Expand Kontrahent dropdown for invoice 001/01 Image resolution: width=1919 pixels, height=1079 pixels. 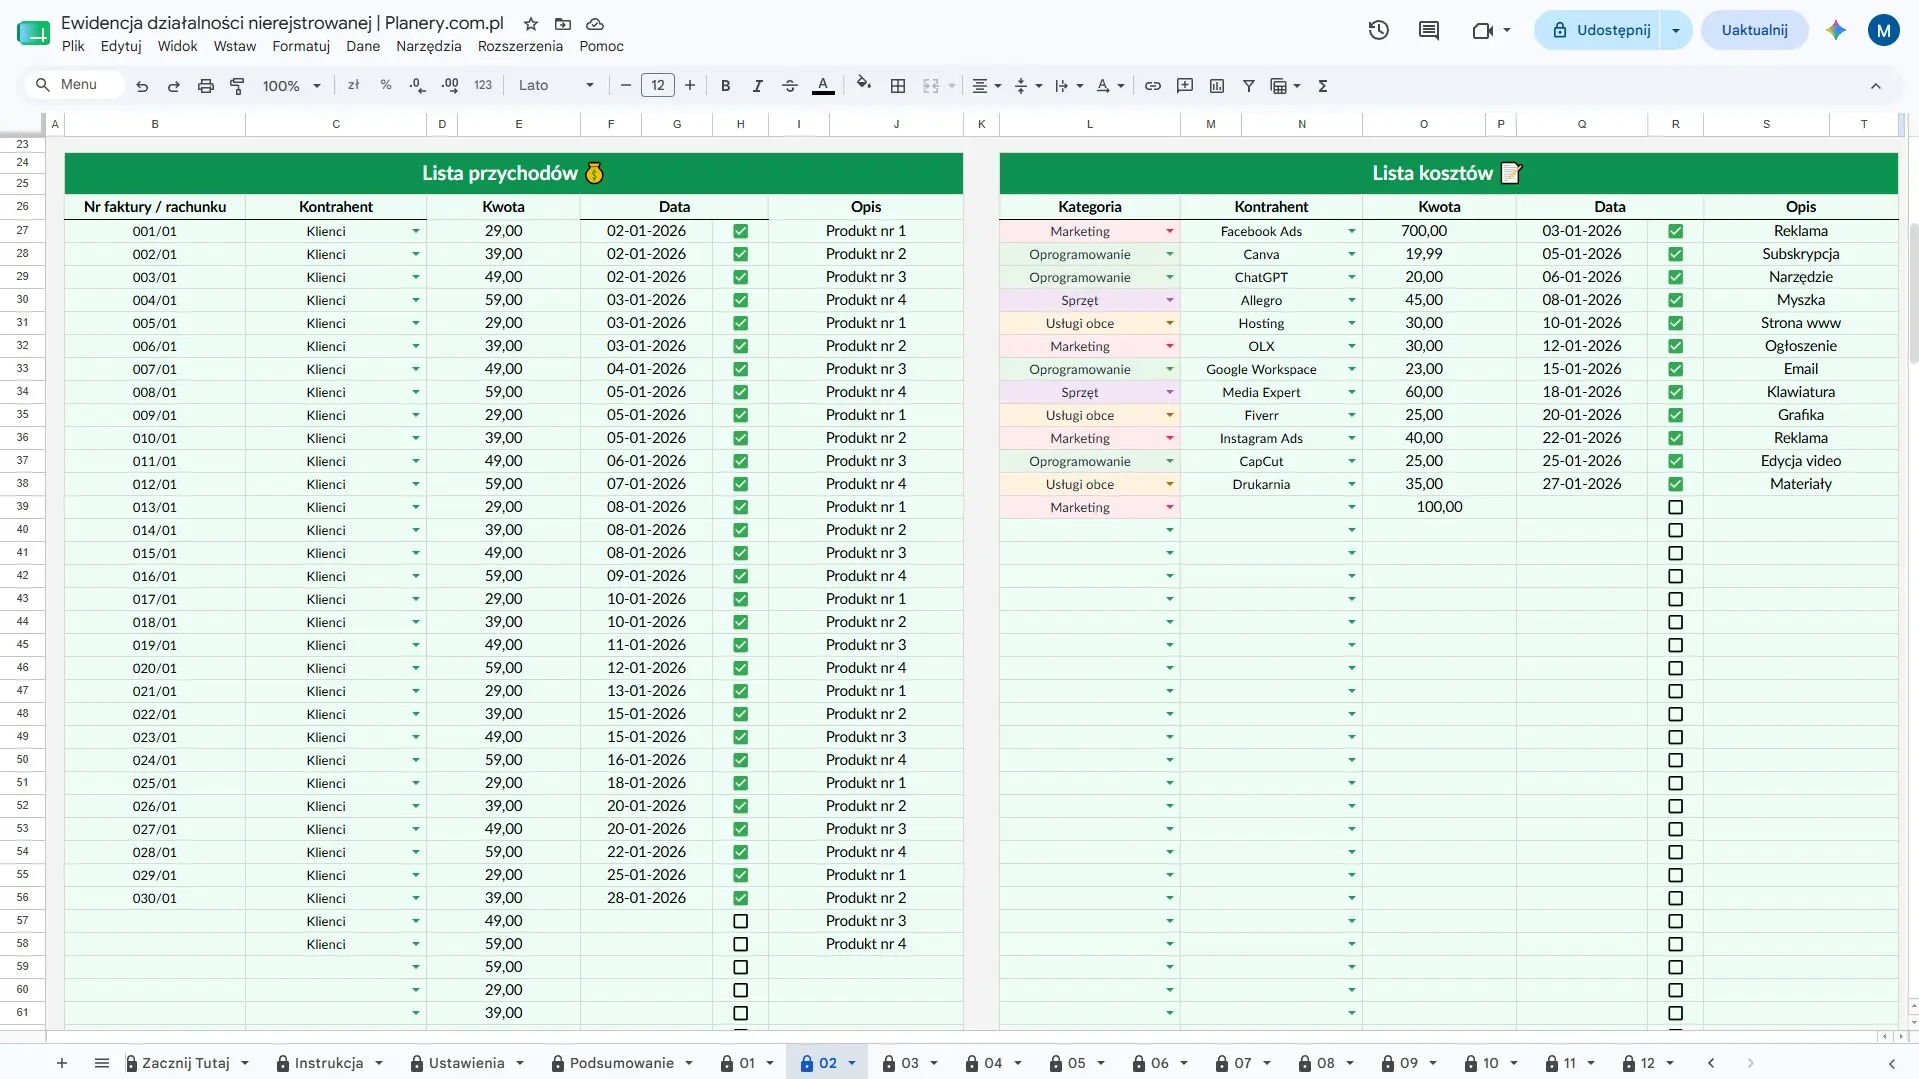[x=416, y=231]
